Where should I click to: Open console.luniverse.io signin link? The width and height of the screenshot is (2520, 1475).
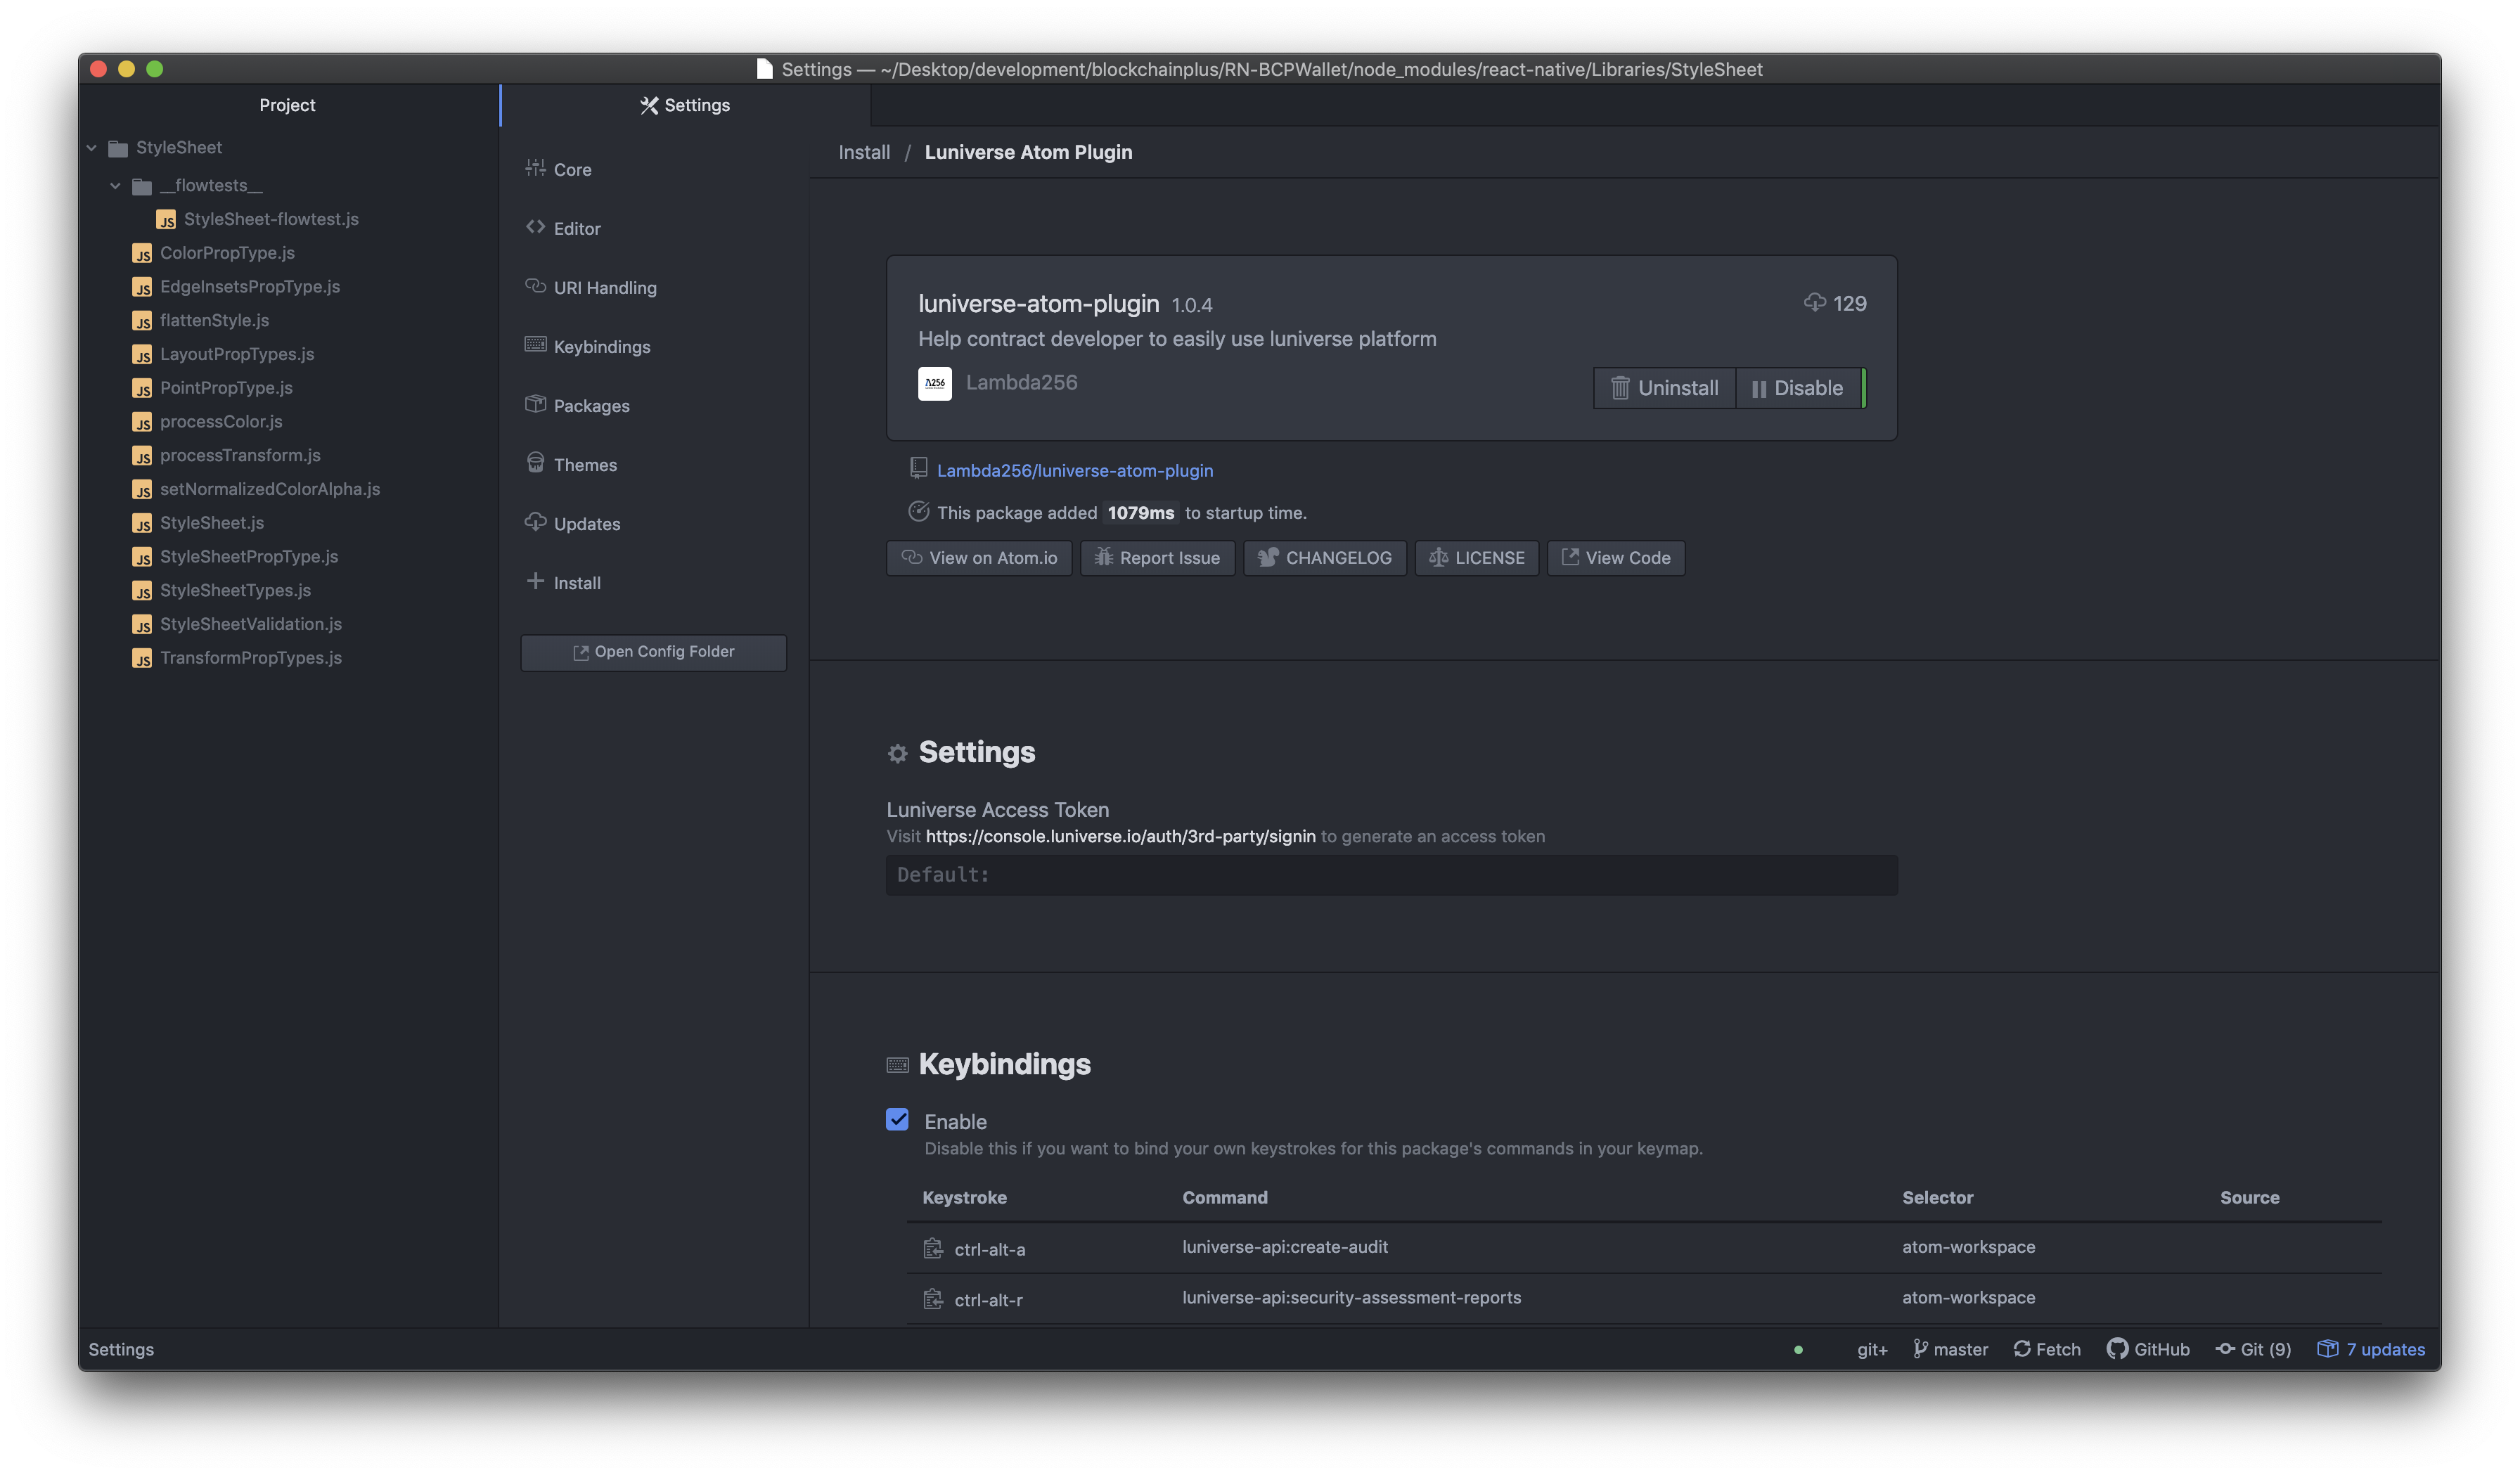tap(1120, 836)
